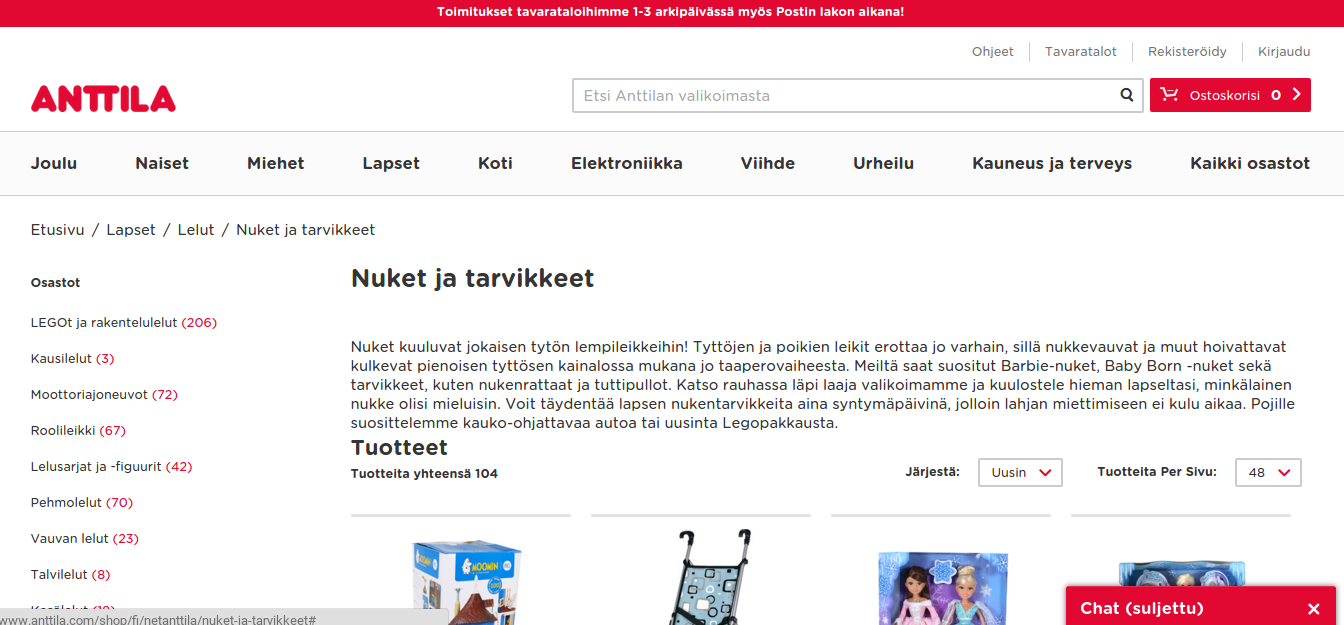The height and width of the screenshot is (625, 1344).
Task: Open the Joulu menu
Action: click(54, 163)
